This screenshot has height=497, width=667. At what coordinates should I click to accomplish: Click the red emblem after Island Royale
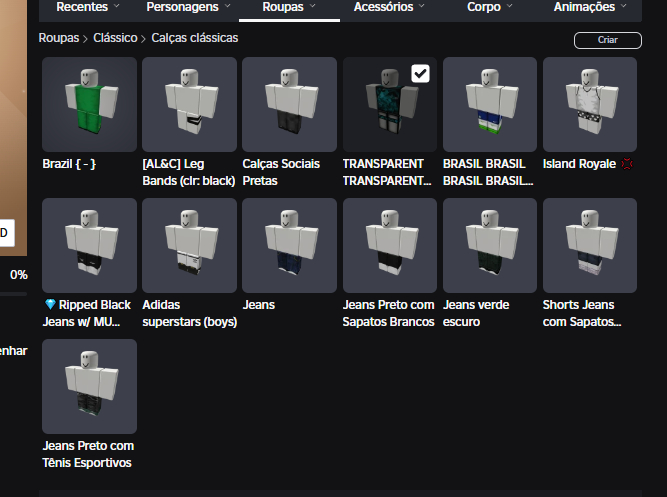[627, 164]
